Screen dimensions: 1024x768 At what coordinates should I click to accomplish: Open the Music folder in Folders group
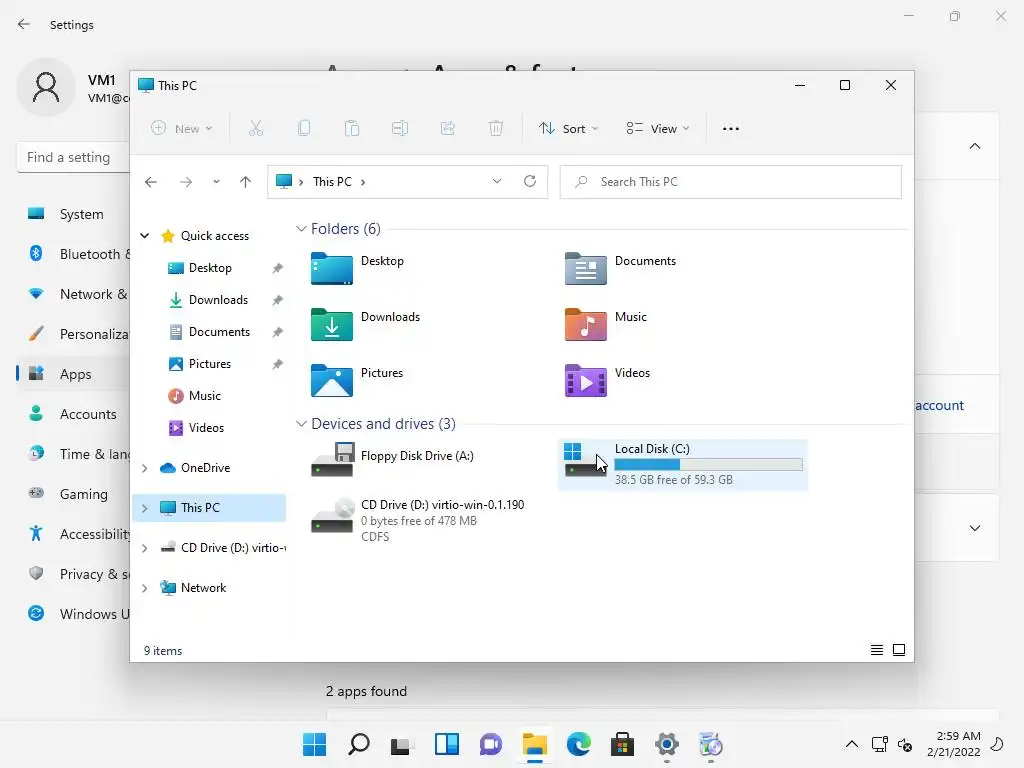[605, 325]
